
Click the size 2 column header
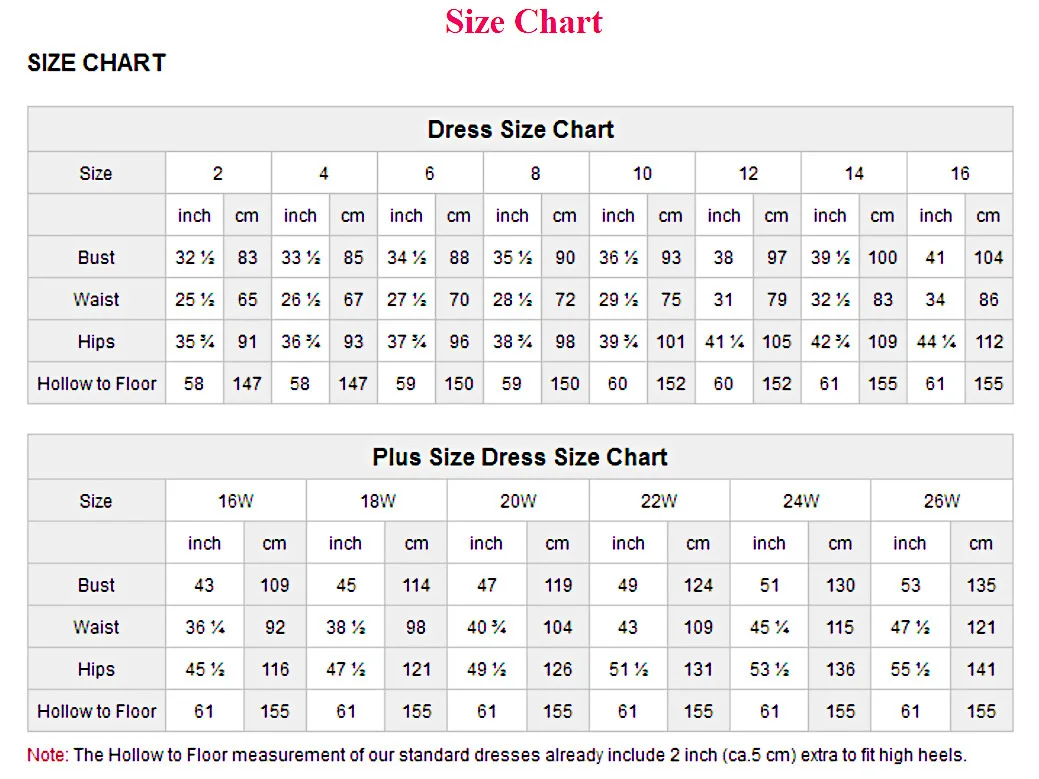(218, 174)
